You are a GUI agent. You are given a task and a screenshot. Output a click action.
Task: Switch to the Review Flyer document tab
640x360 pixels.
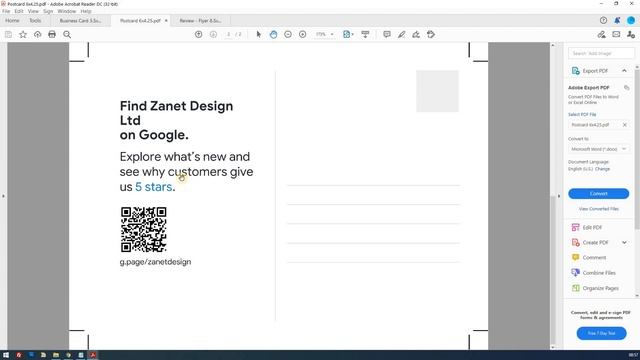(200, 21)
